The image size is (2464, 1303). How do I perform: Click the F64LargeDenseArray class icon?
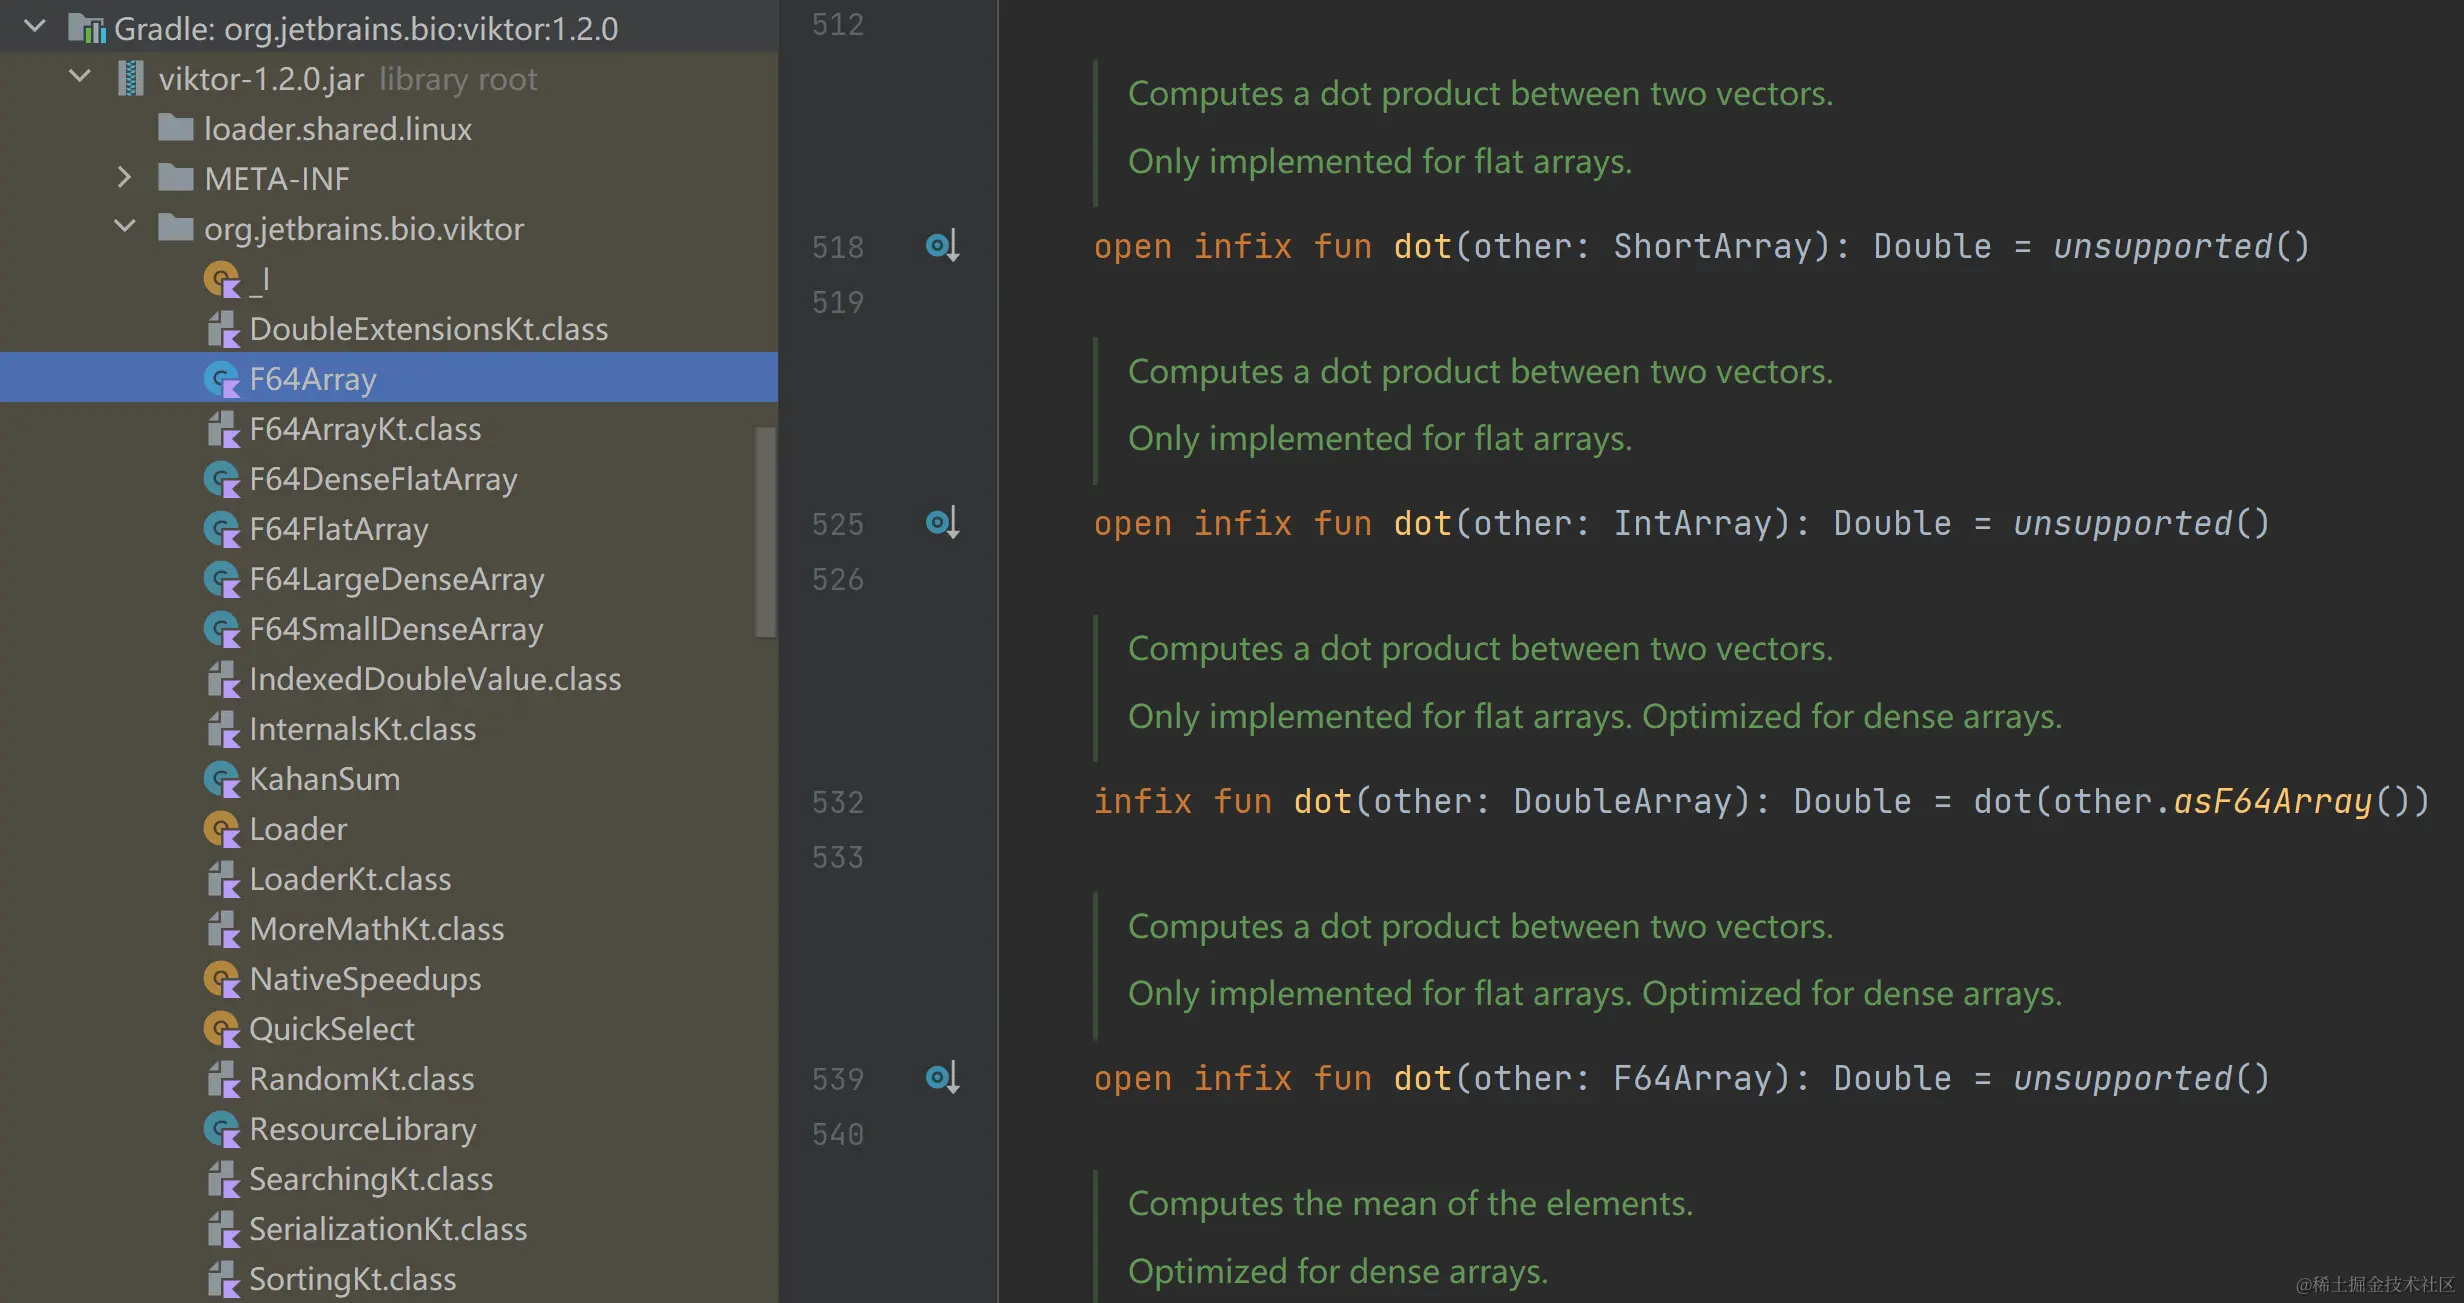222,579
